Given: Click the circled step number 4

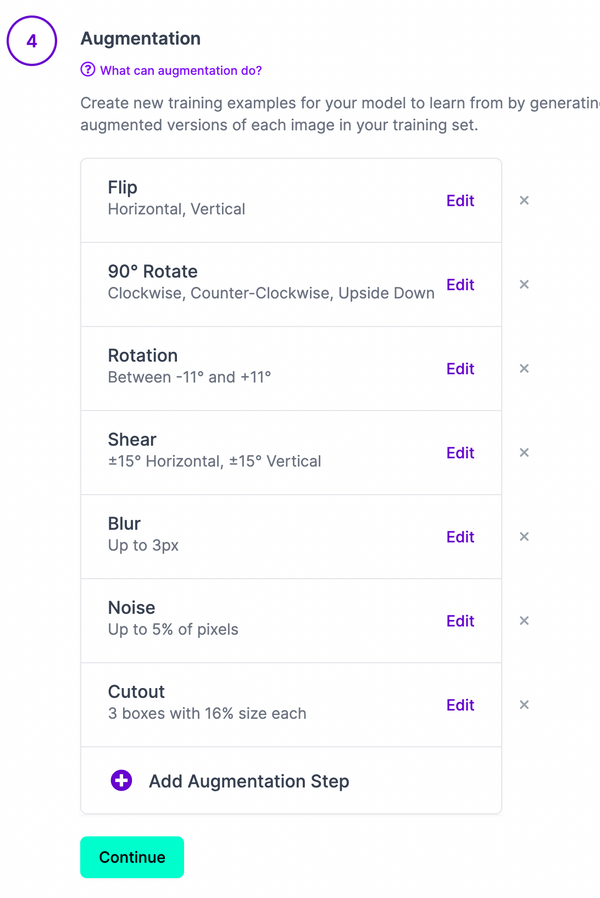Looking at the screenshot, I should pyautogui.click(x=32, y=41).
